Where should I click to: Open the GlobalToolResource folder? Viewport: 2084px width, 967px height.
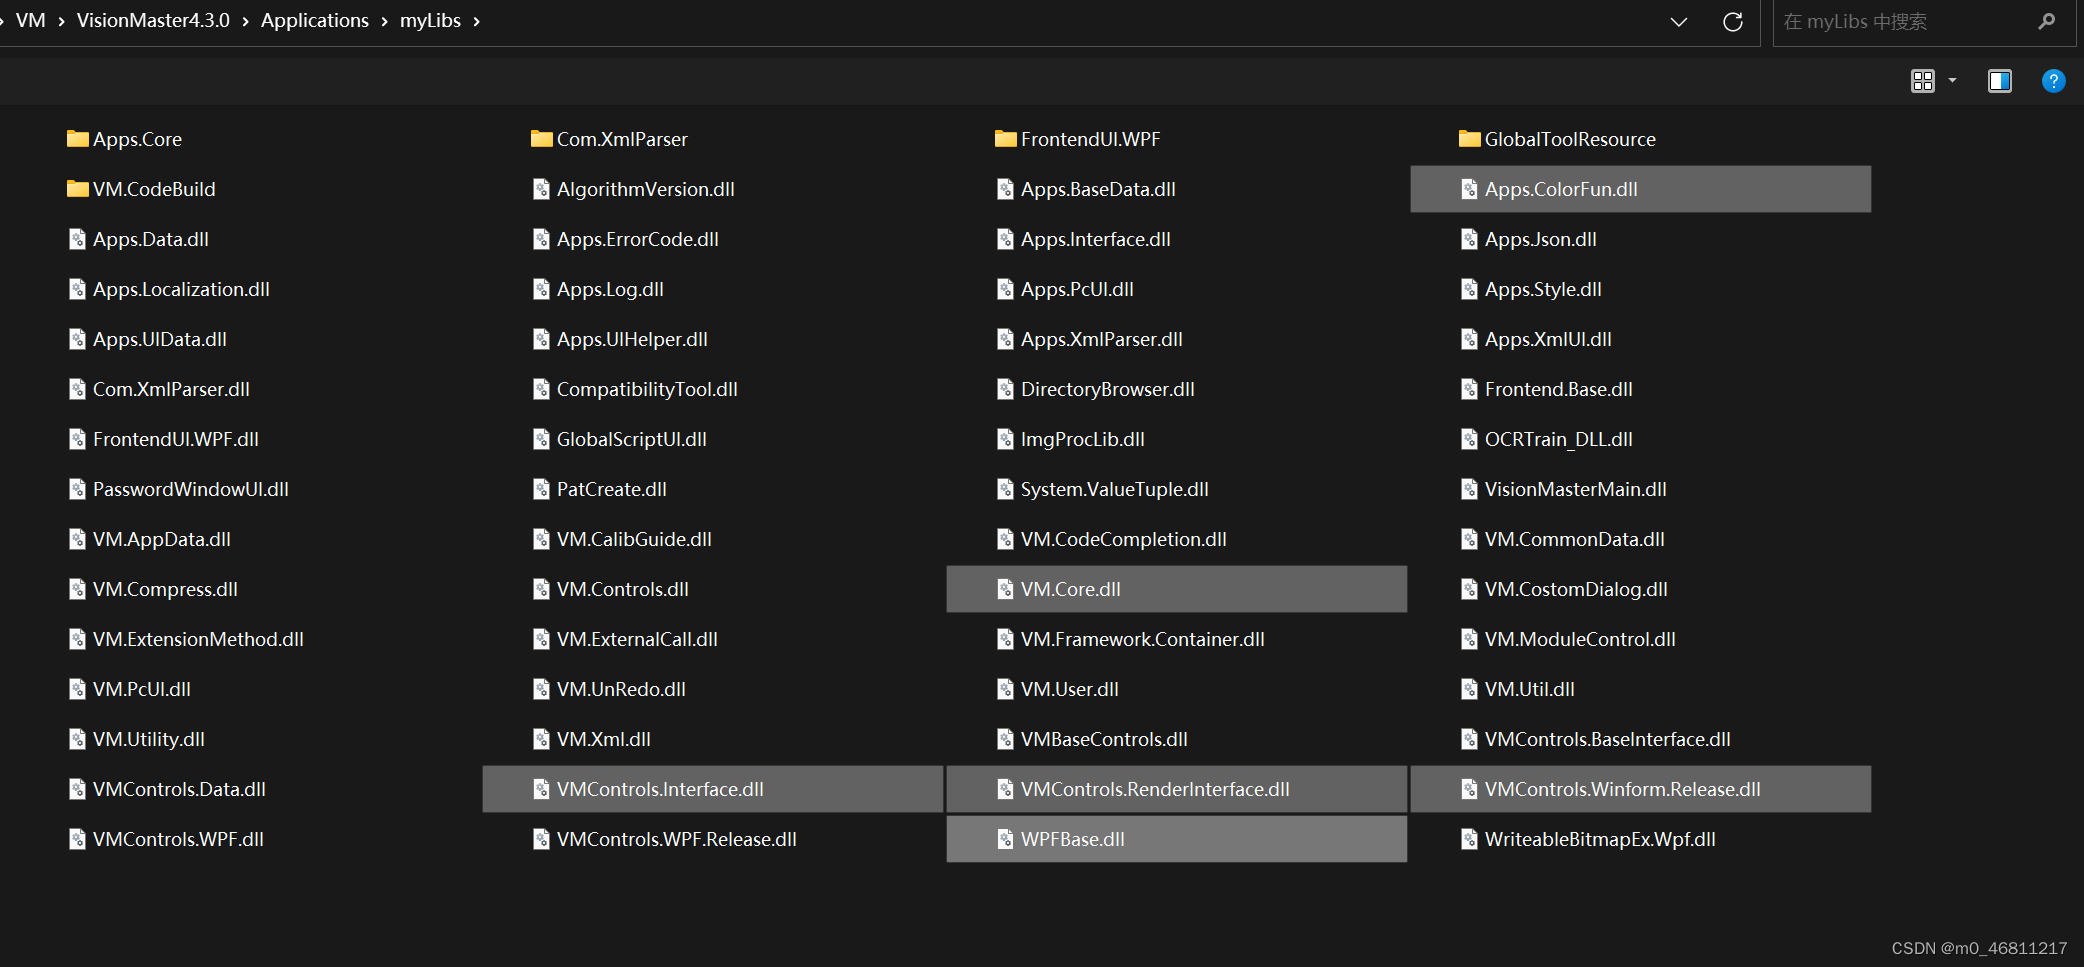[1568, 139]
